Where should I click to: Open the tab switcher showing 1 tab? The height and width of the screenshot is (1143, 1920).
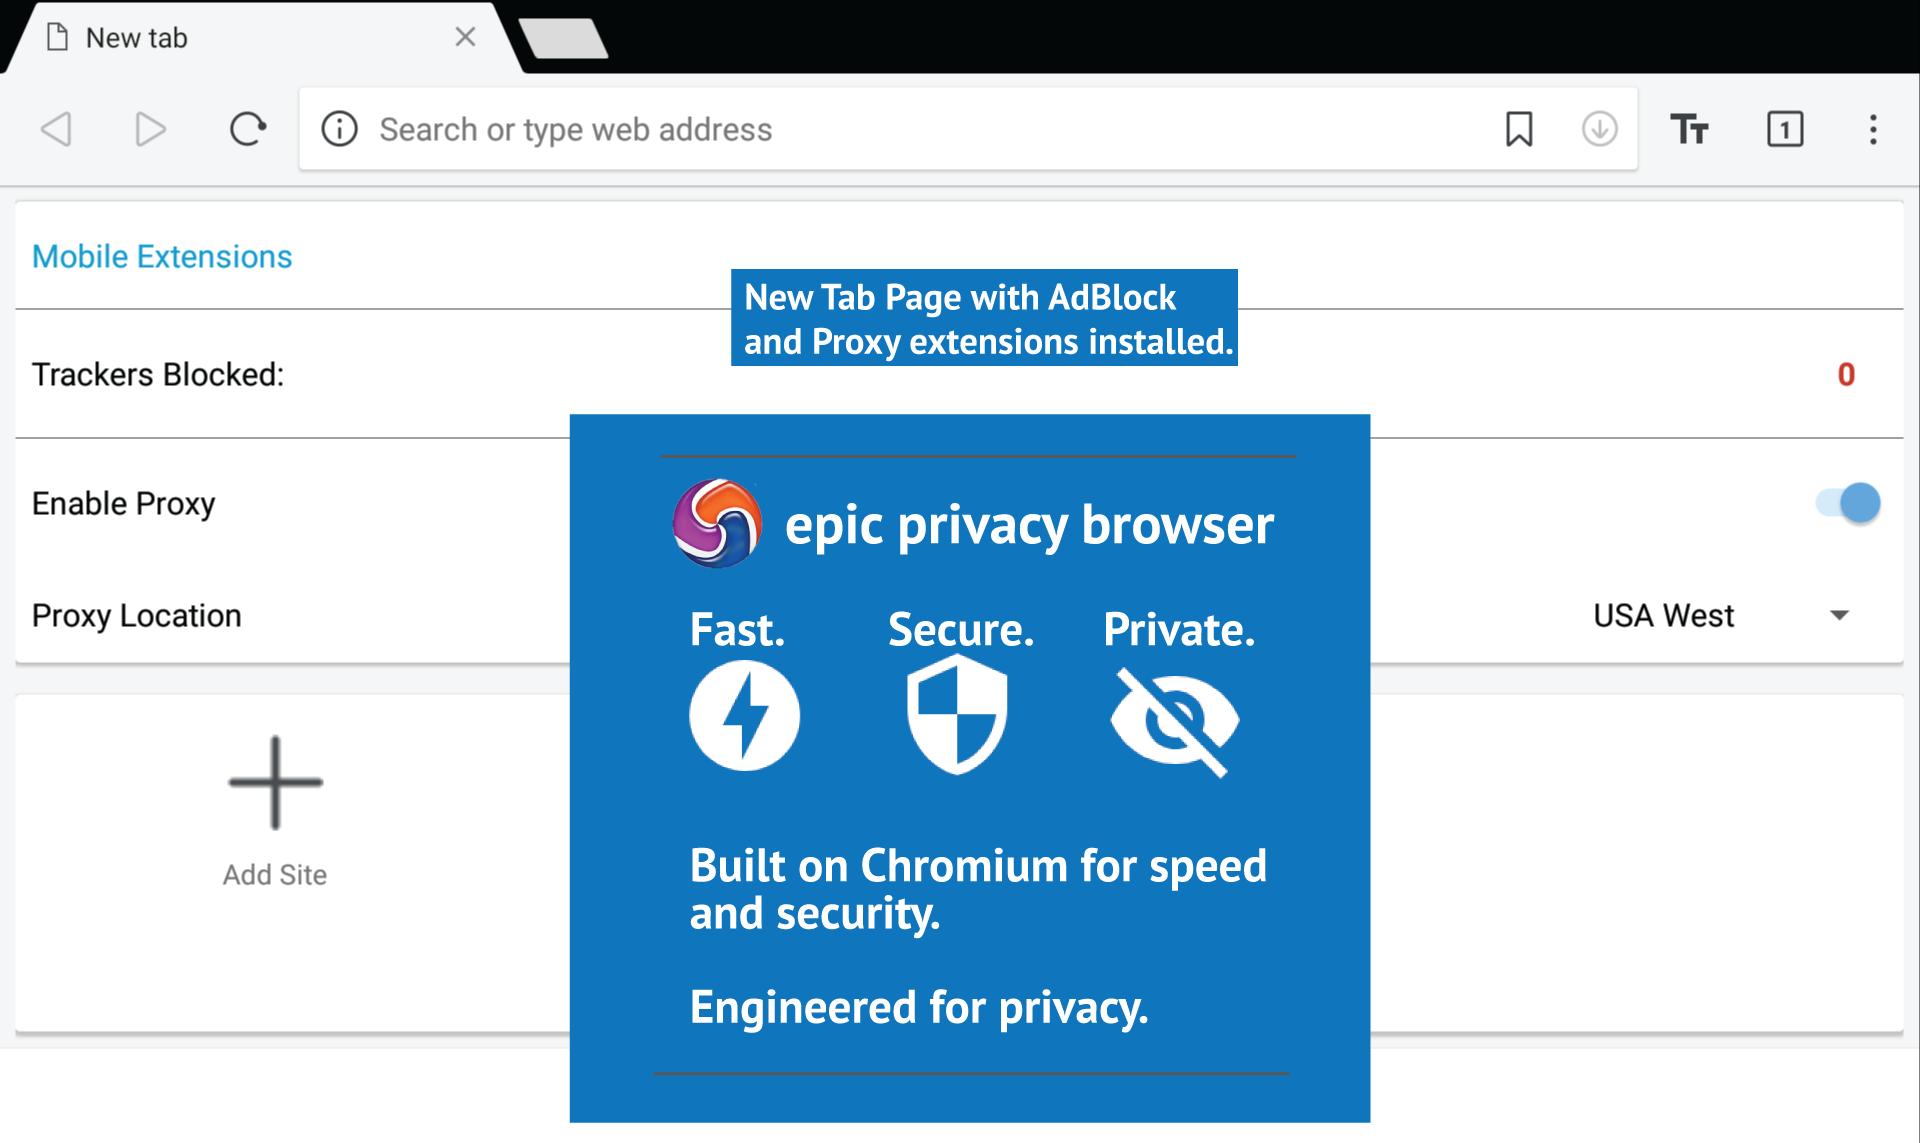1785,129
